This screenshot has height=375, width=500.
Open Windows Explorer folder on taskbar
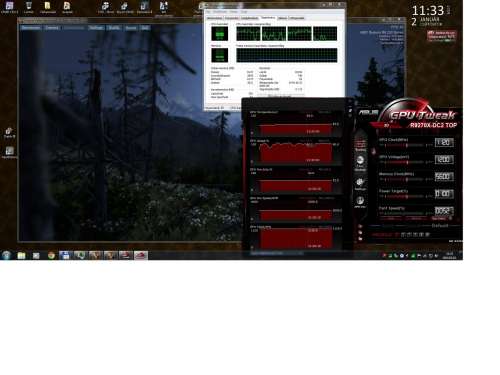tap(21, 255)
